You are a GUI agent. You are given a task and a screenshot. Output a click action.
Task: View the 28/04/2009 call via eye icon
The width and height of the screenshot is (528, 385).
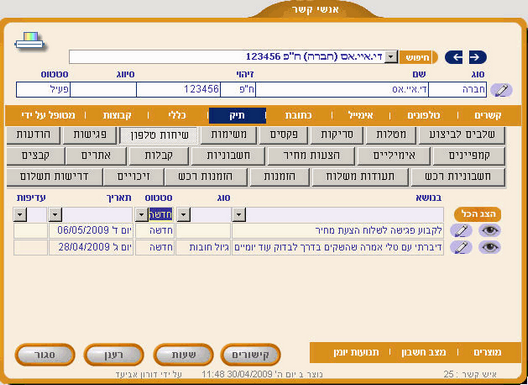(490, 247)
